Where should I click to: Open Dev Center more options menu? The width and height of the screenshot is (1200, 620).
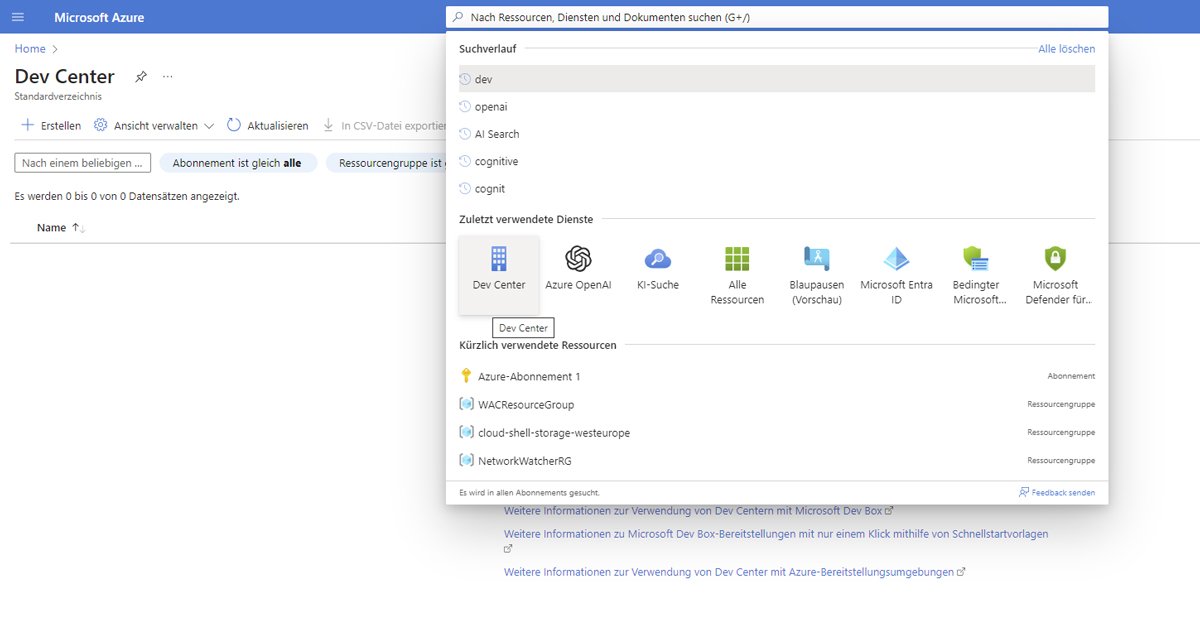click(167, 78)
